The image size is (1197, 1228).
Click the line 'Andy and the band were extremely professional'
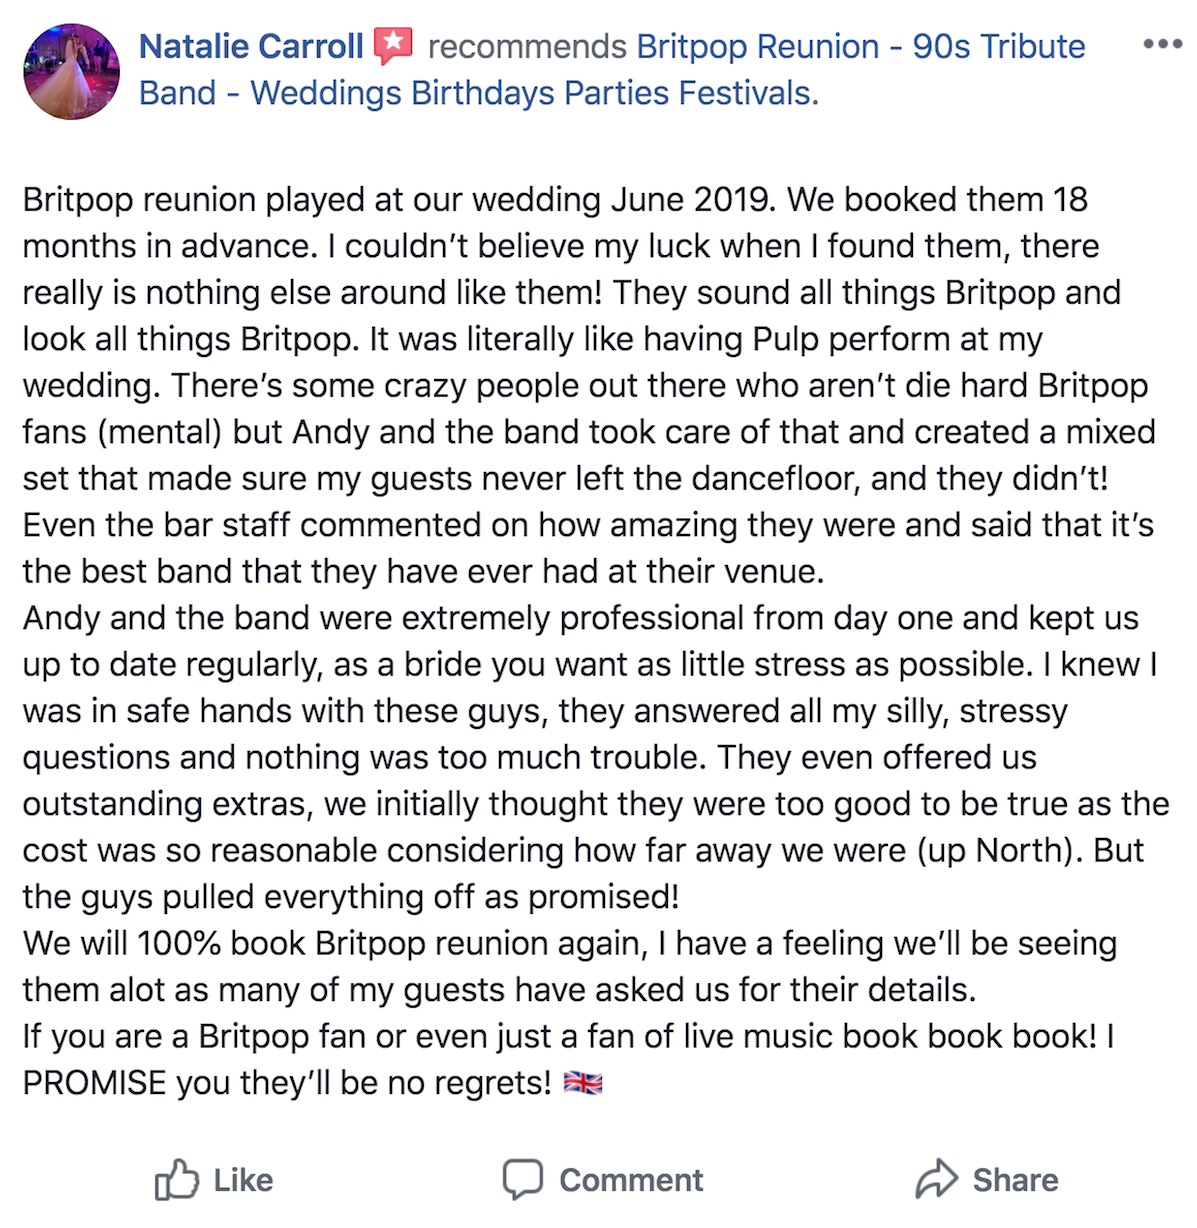click(581, 618)
